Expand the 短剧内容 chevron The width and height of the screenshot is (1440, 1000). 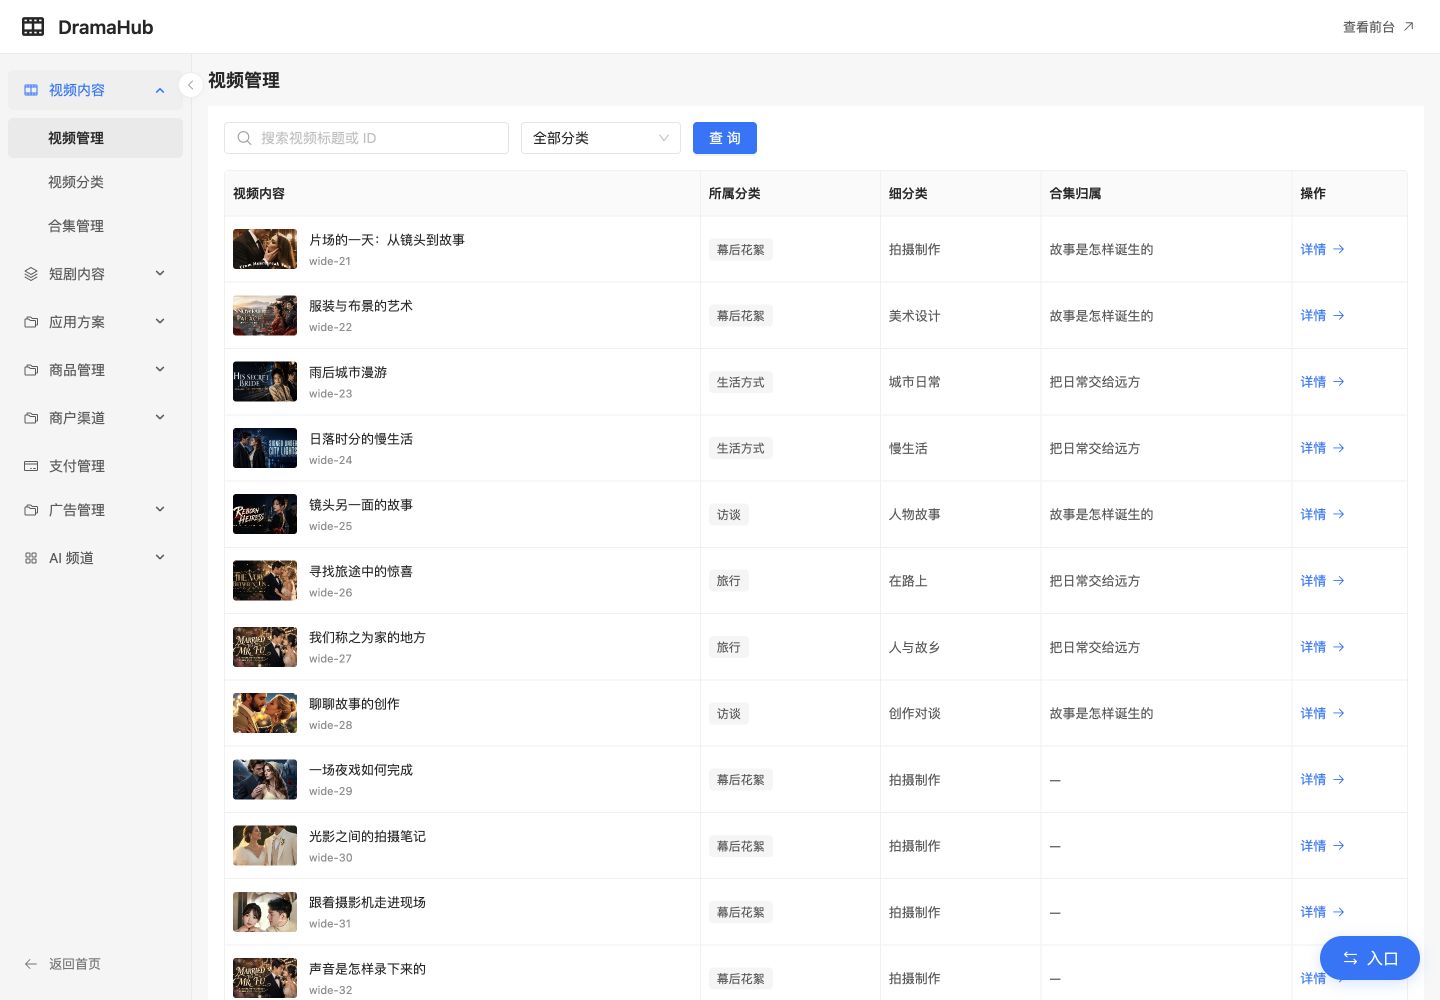click(x=160, y=273)
